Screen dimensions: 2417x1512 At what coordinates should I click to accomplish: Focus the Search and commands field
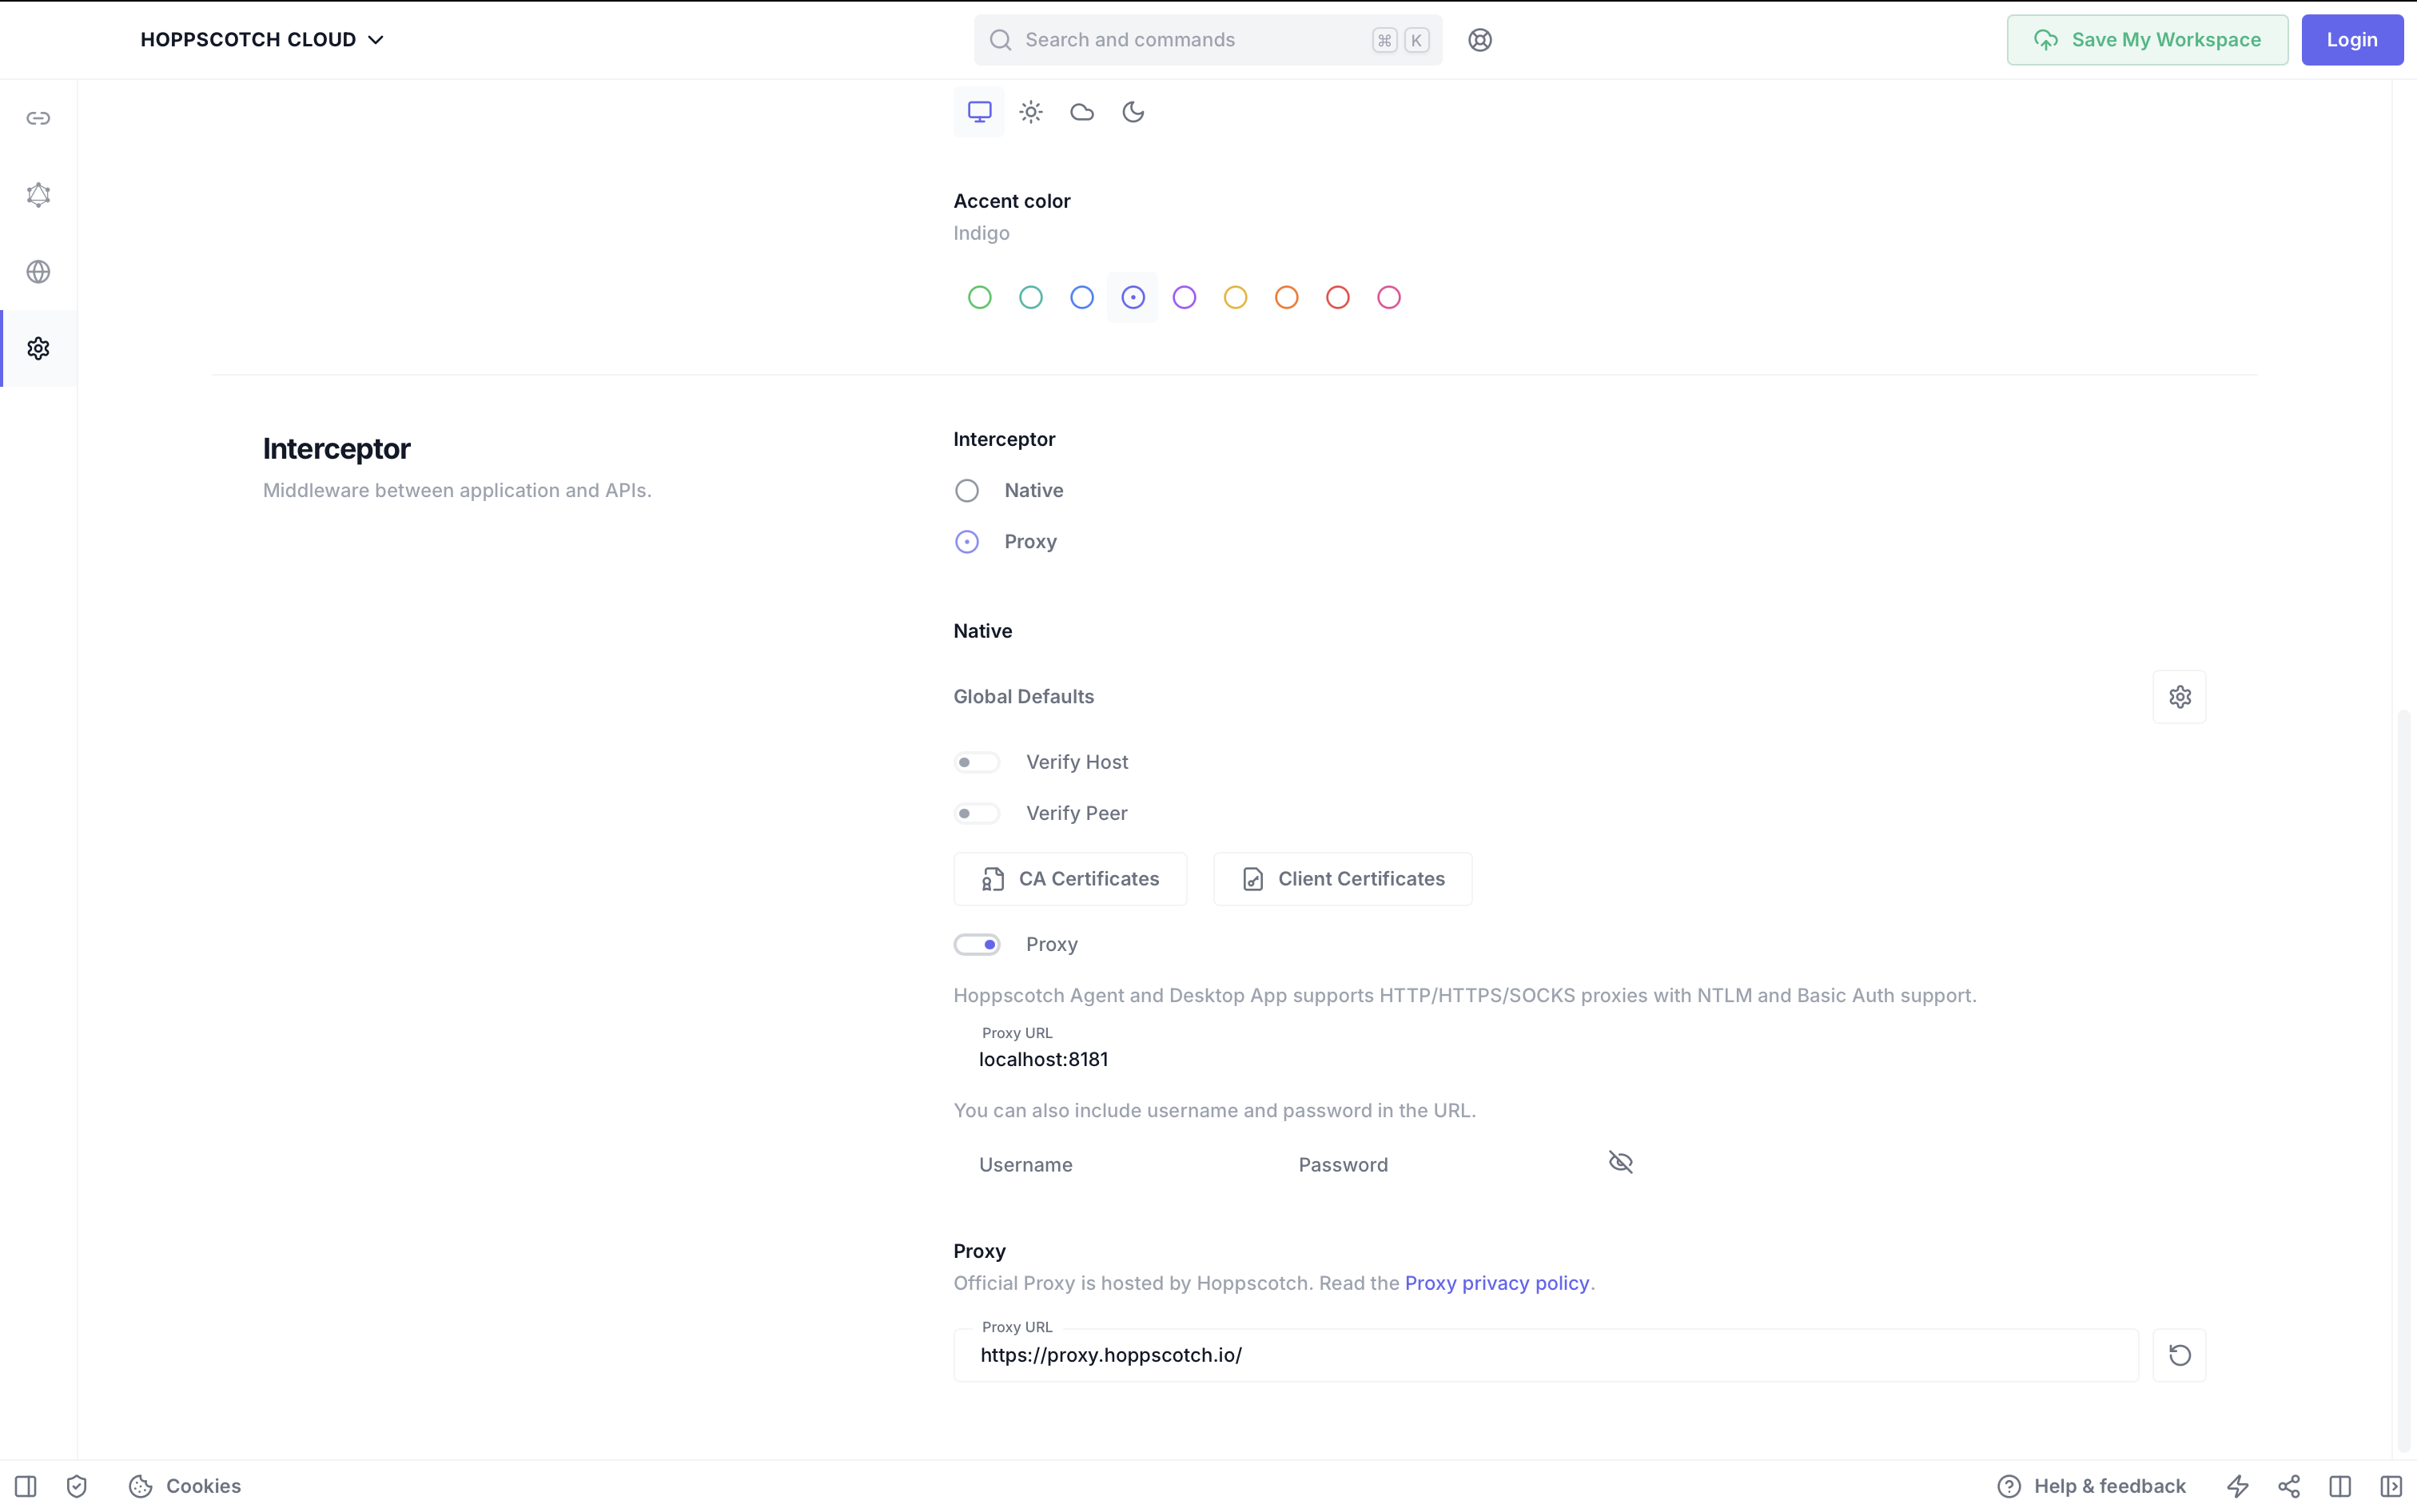click(1208, 40)
